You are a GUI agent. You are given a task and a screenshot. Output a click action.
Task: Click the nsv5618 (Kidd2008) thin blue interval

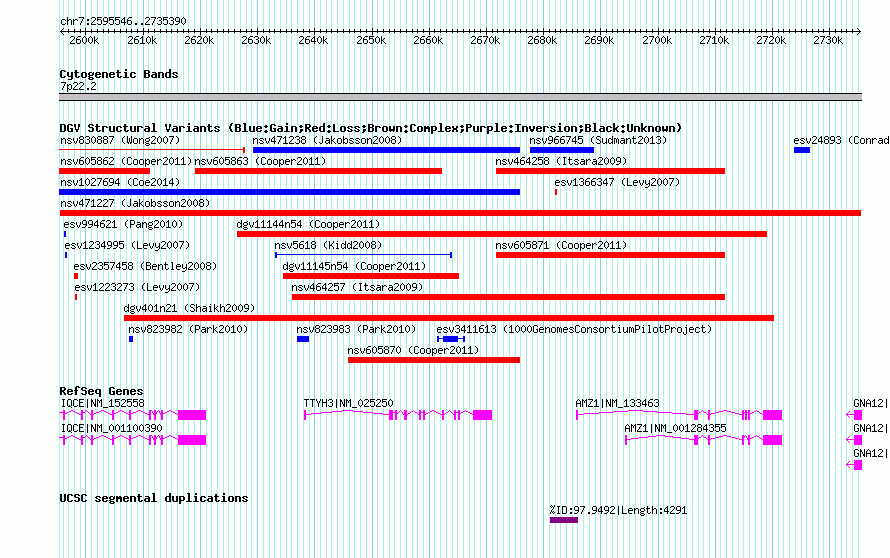click(x=363, y=255)
